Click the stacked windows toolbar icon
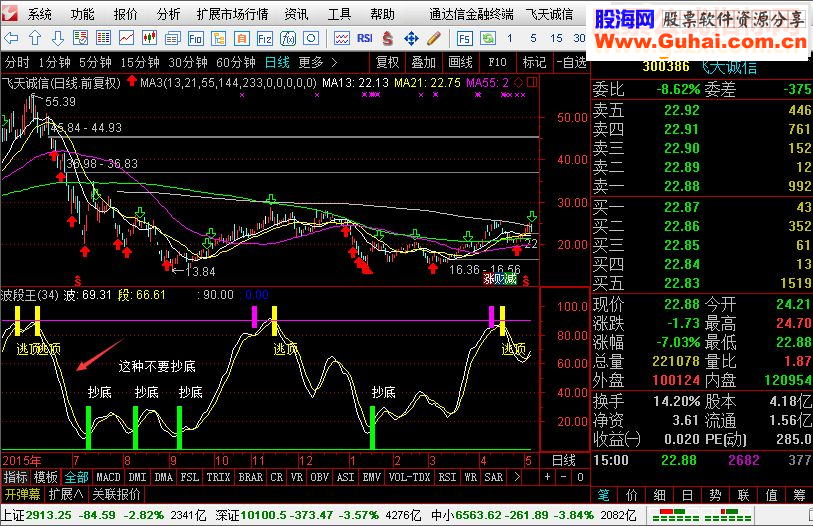This screenshot has width=813, height=526. (173, 38)
